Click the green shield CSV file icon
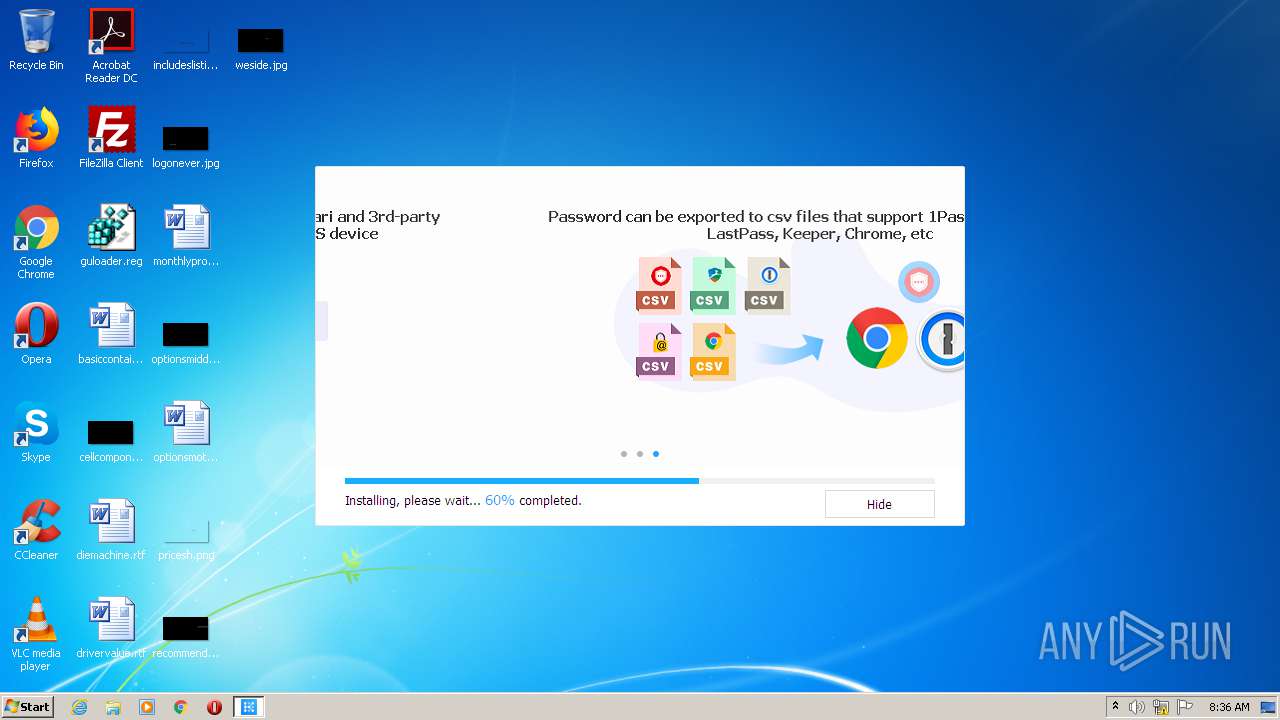 713,285
